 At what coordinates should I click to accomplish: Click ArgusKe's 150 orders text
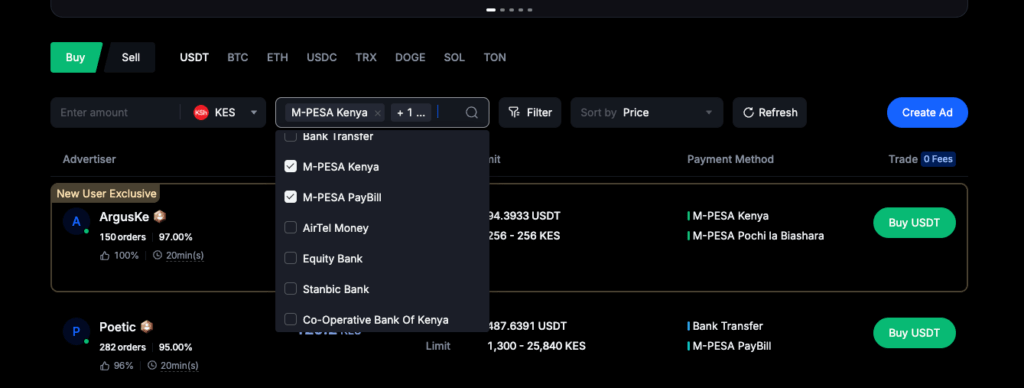[122, 237]
